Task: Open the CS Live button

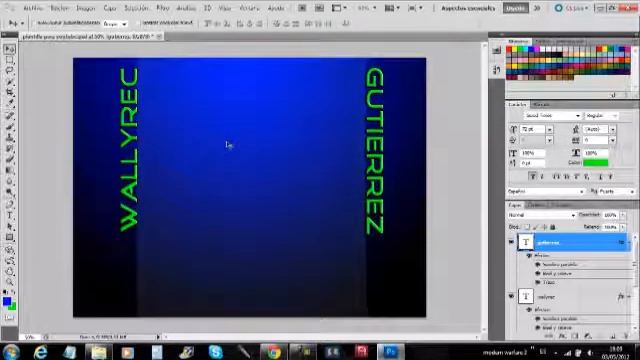Action: pyautogui.click(x=572, y=8)
